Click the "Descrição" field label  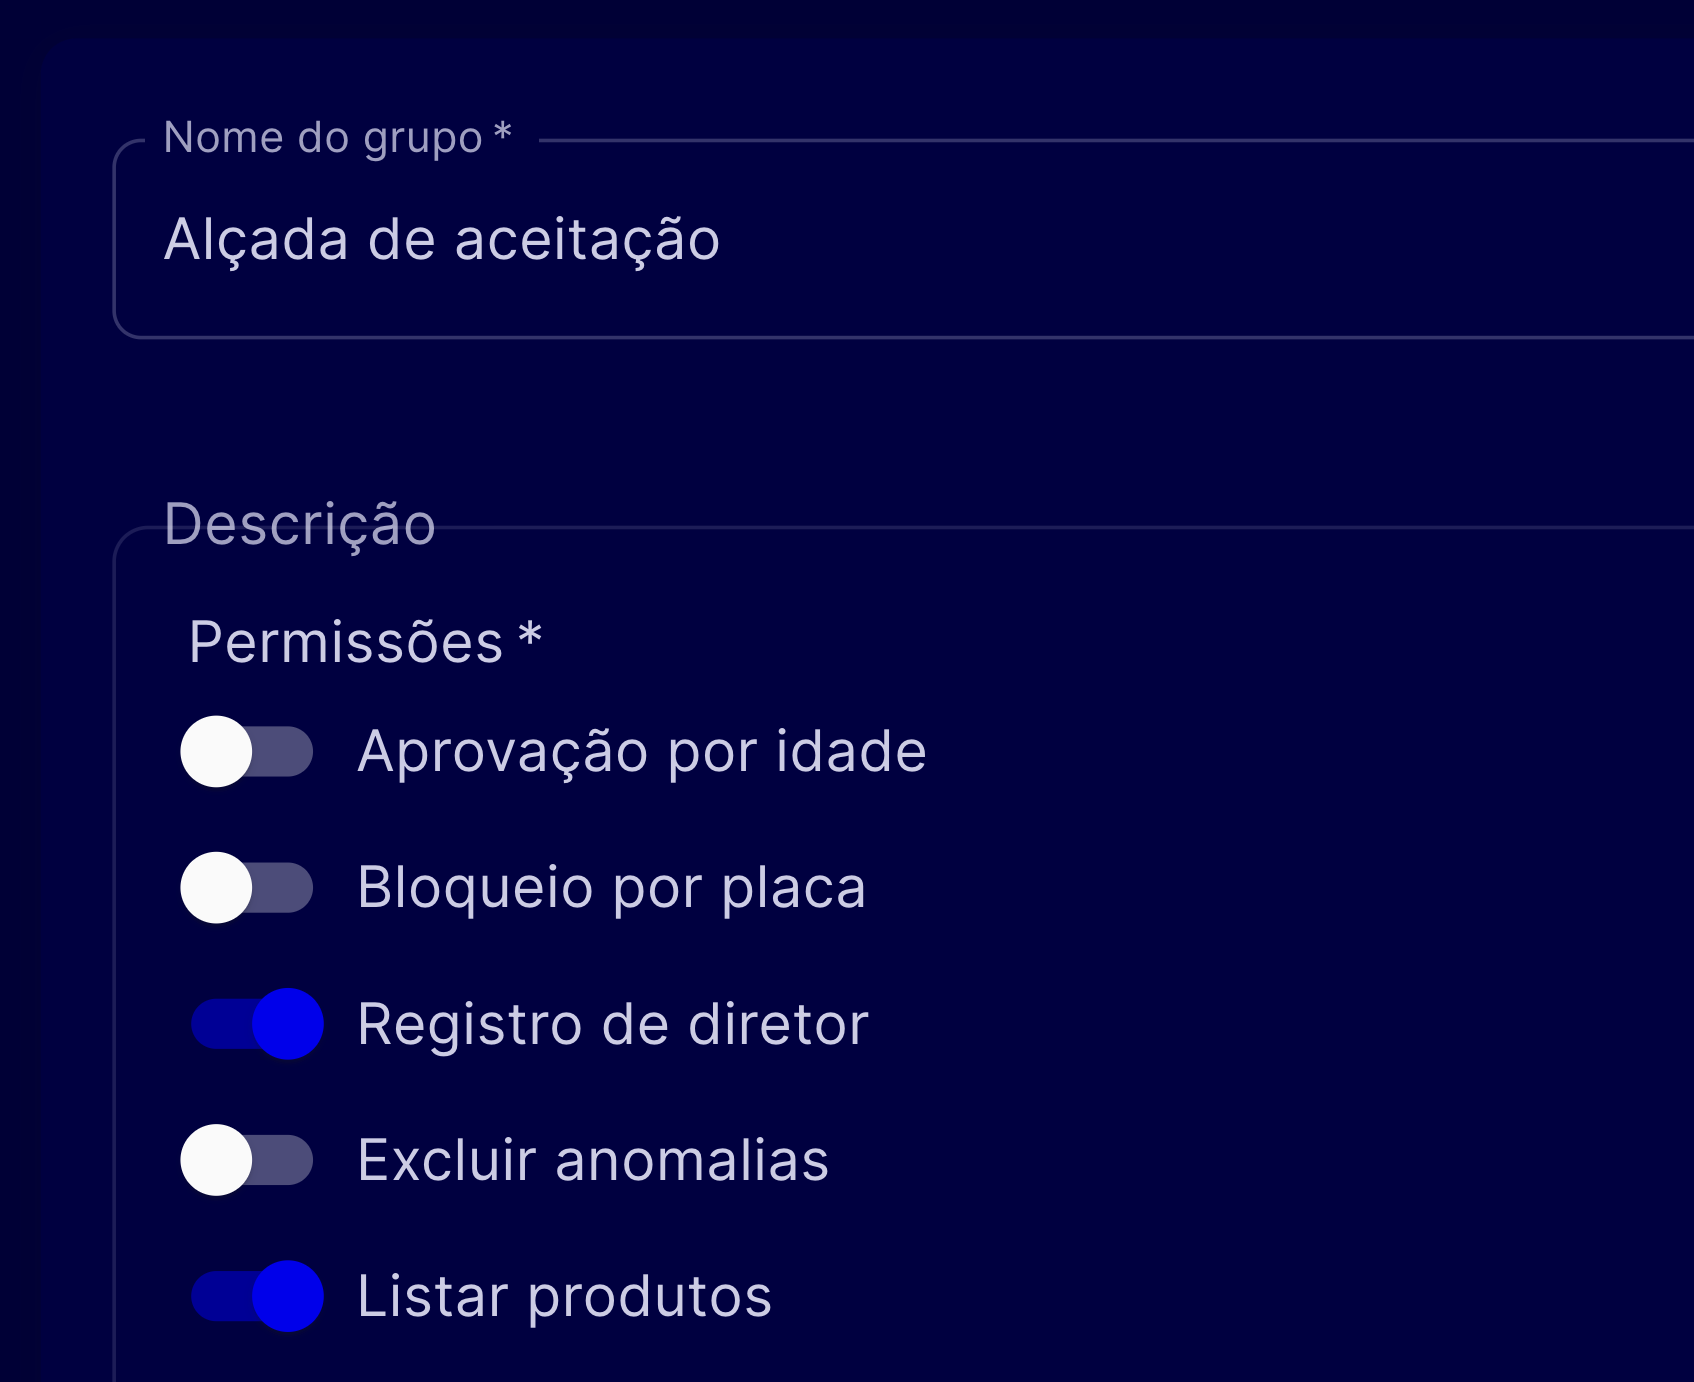(x=300, y=524)
